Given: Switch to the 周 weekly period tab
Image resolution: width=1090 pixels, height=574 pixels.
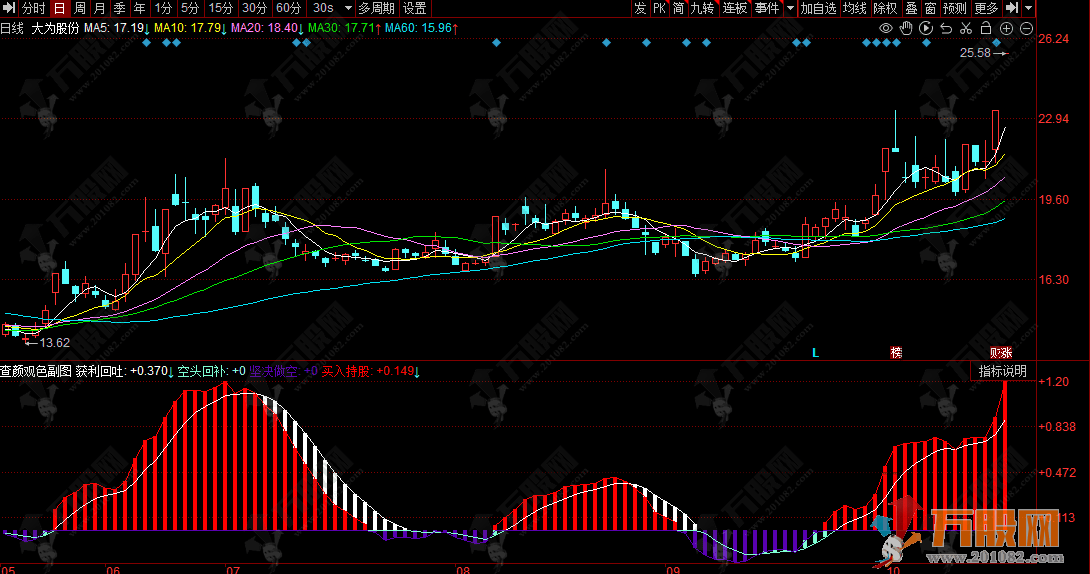Looking at the screenshot, I should click(x=79, y=8).
